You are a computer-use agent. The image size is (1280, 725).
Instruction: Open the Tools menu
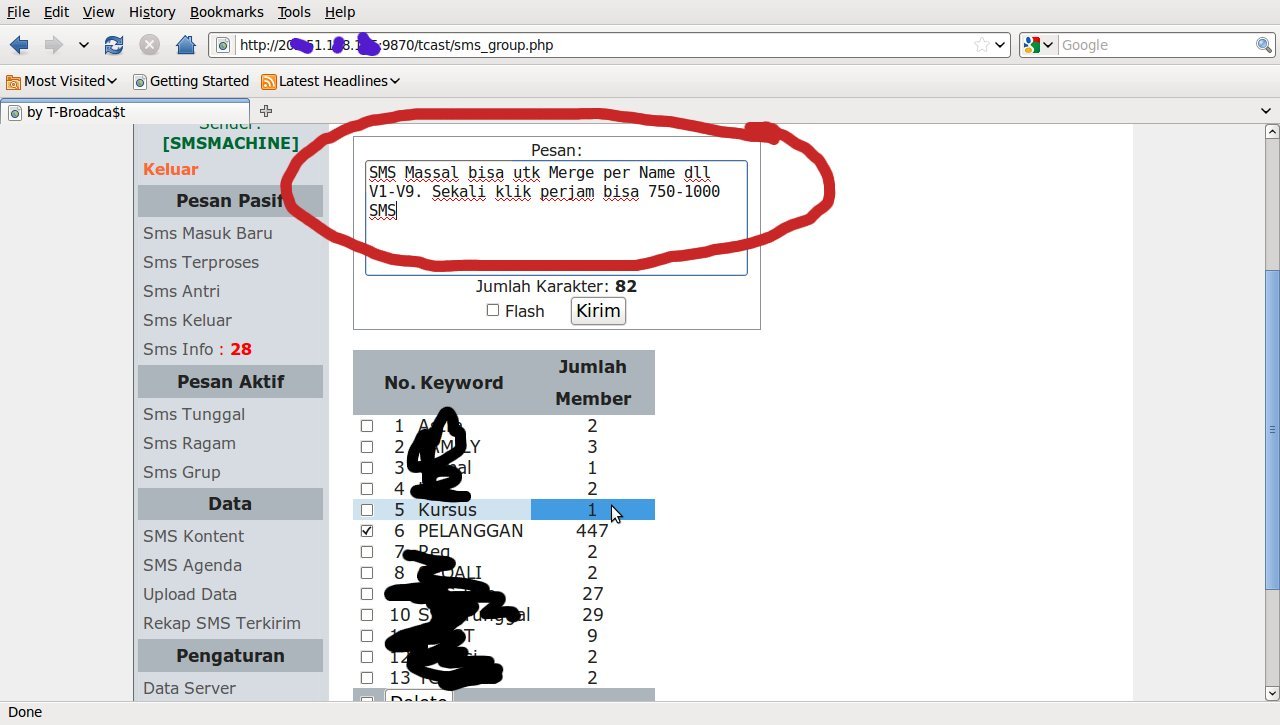coord(294,12)
